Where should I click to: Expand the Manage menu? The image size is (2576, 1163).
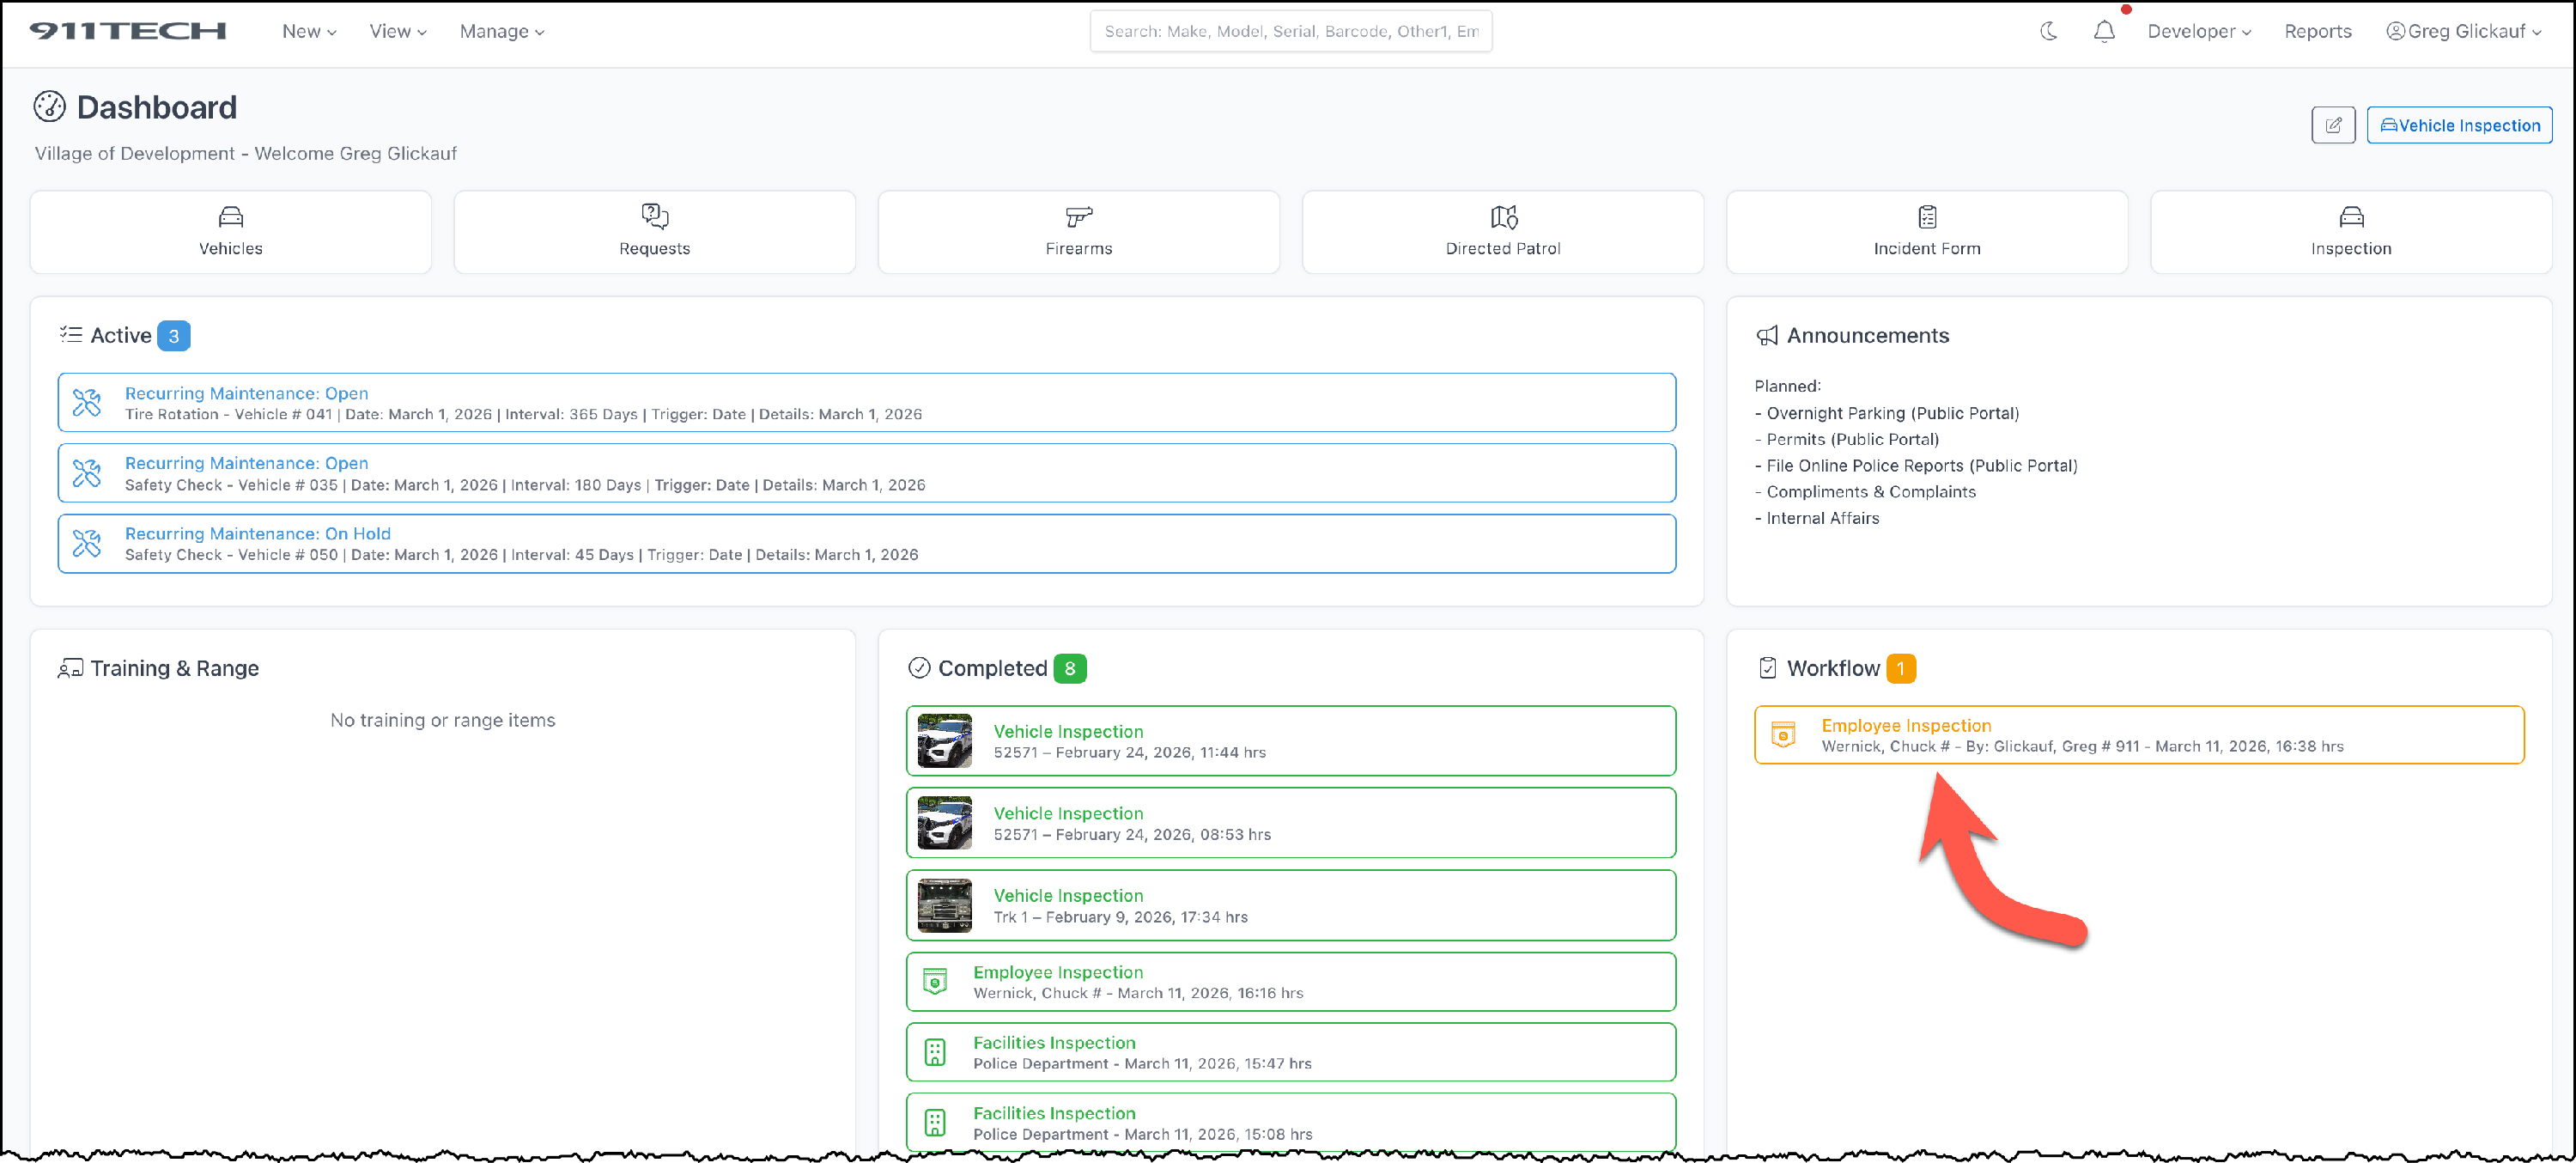click(x=501, y=31)
